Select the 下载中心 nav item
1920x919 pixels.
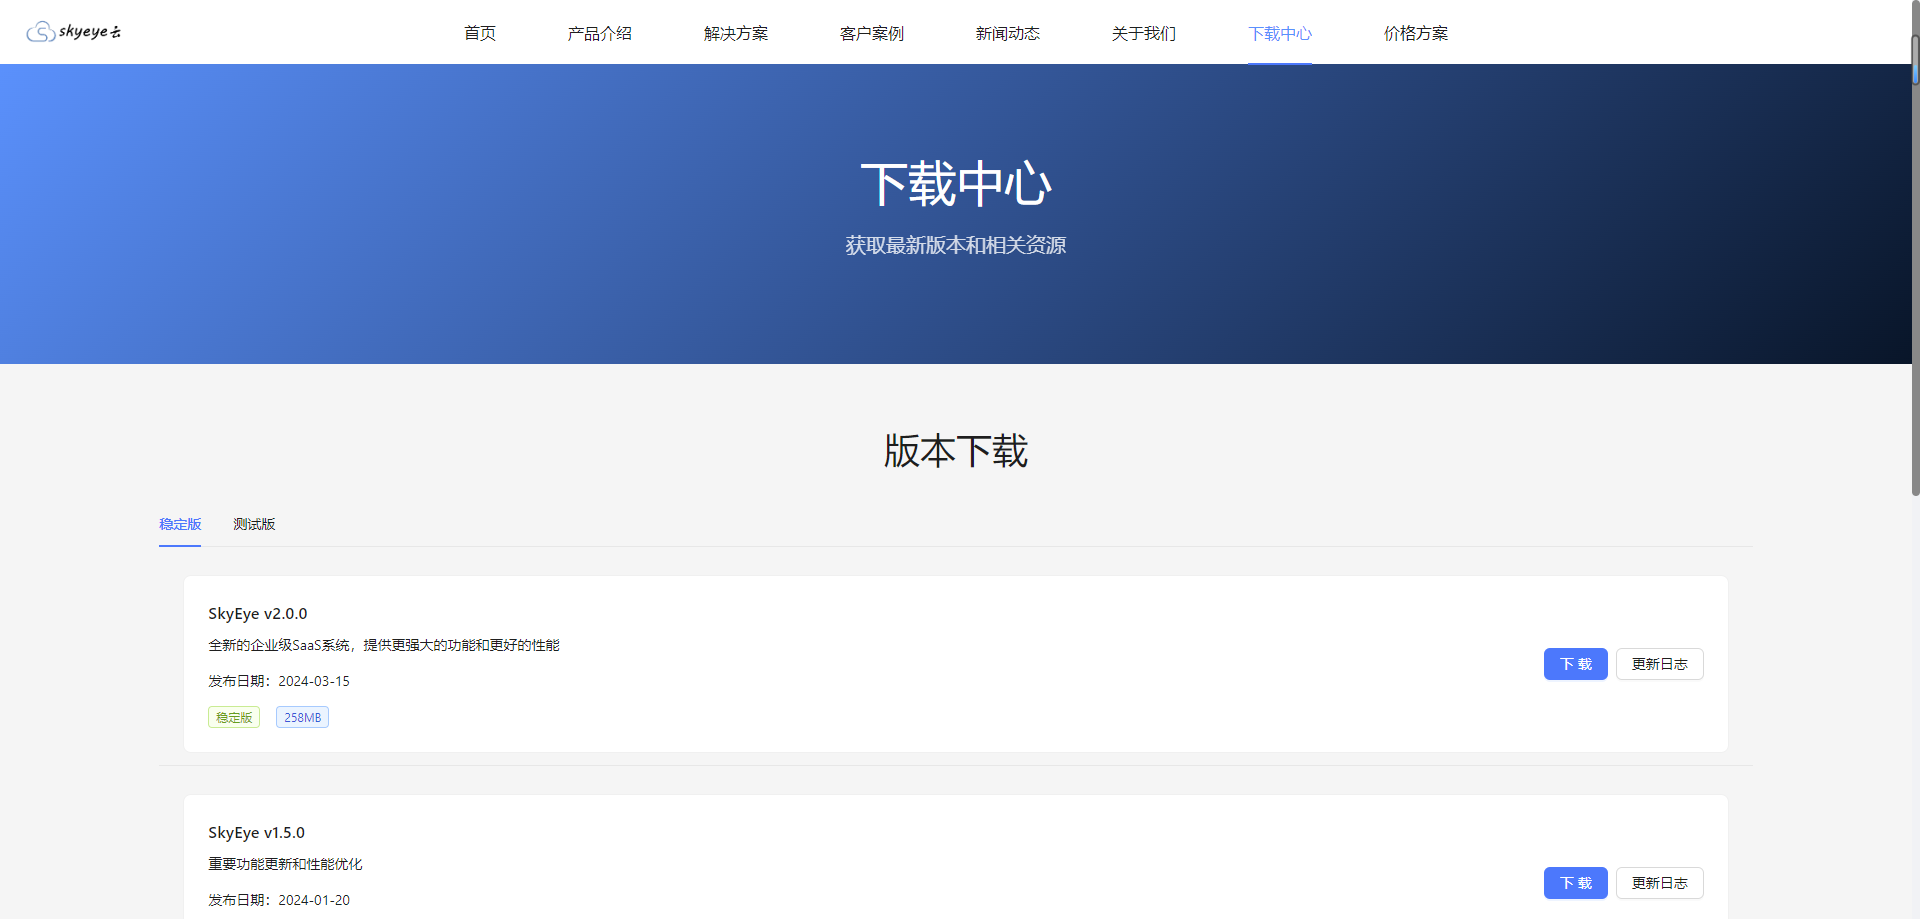click(1279, 33)
